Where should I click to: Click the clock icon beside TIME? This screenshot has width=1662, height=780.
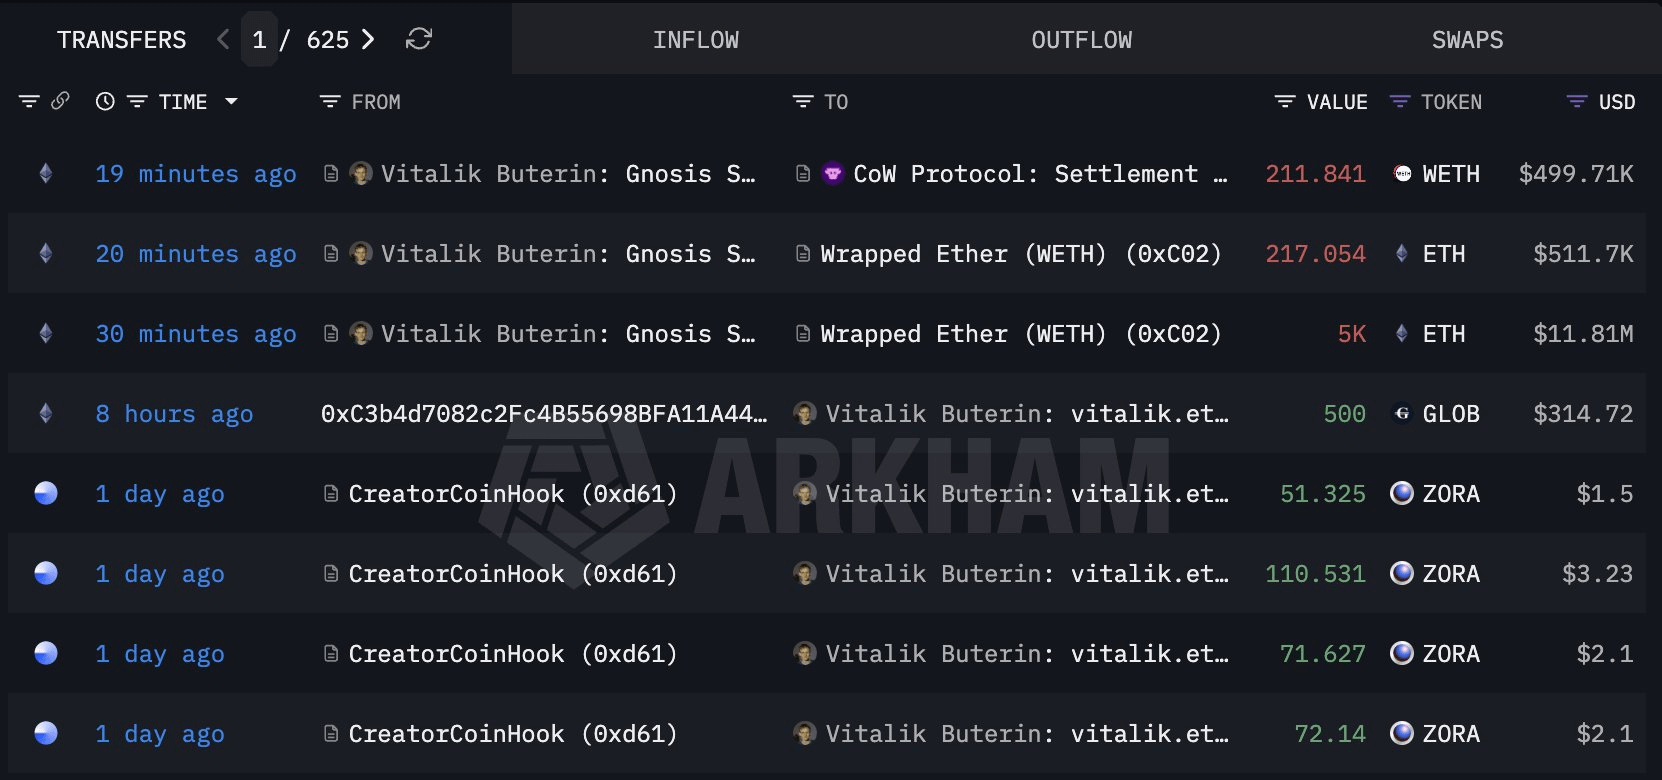(105, 102)
